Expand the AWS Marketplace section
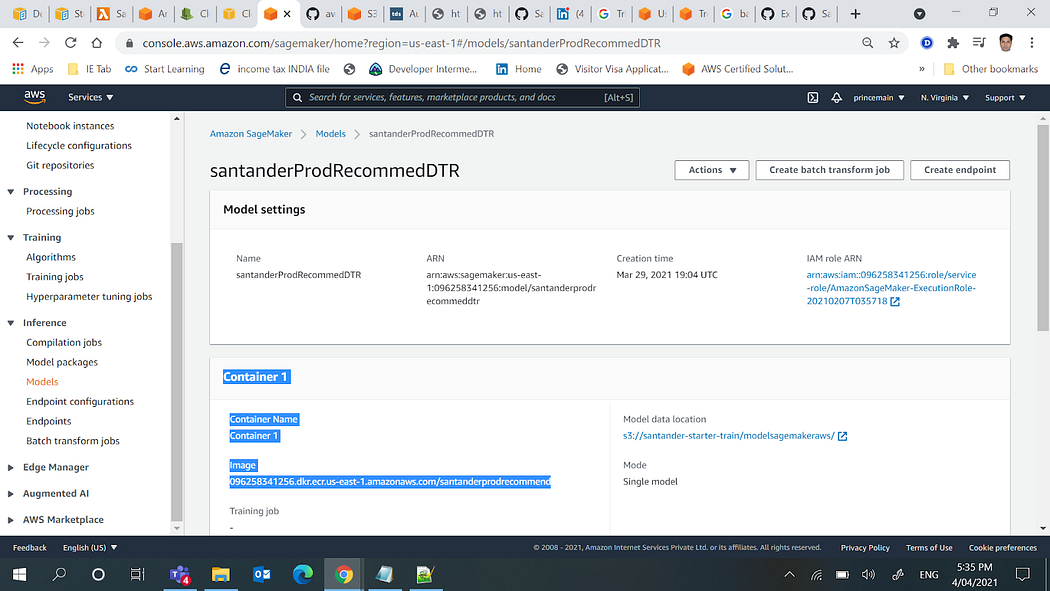 pyautogui.click(x=11, y=520)
